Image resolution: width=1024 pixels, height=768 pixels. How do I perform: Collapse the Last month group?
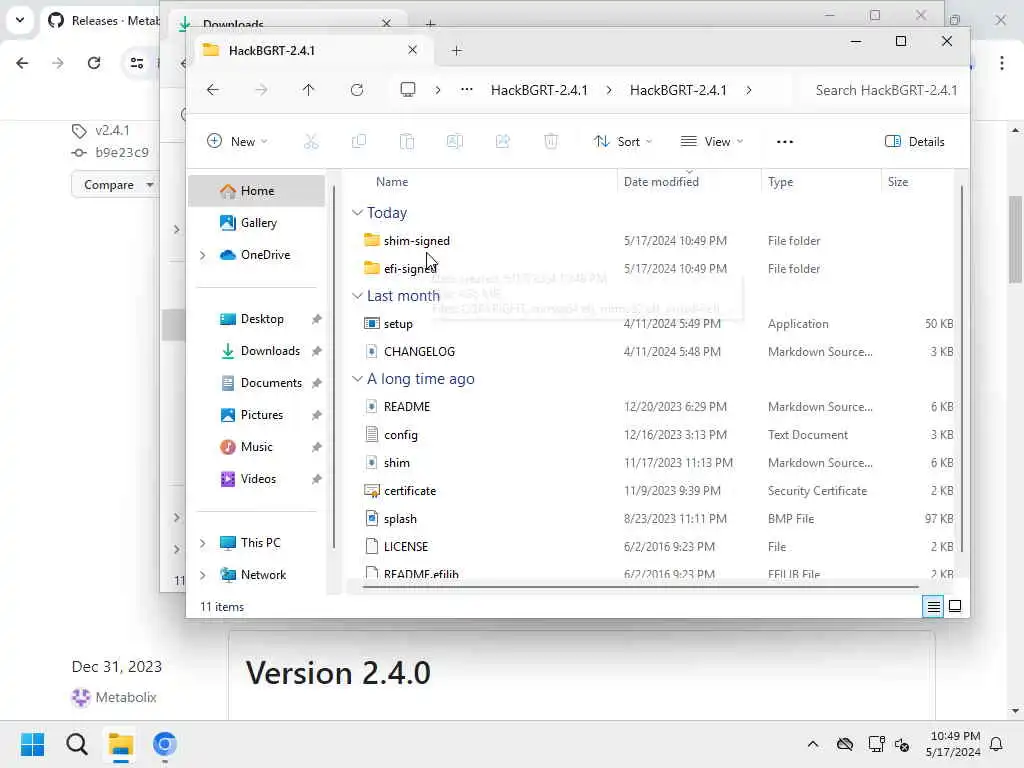click(x=357, y=296)
